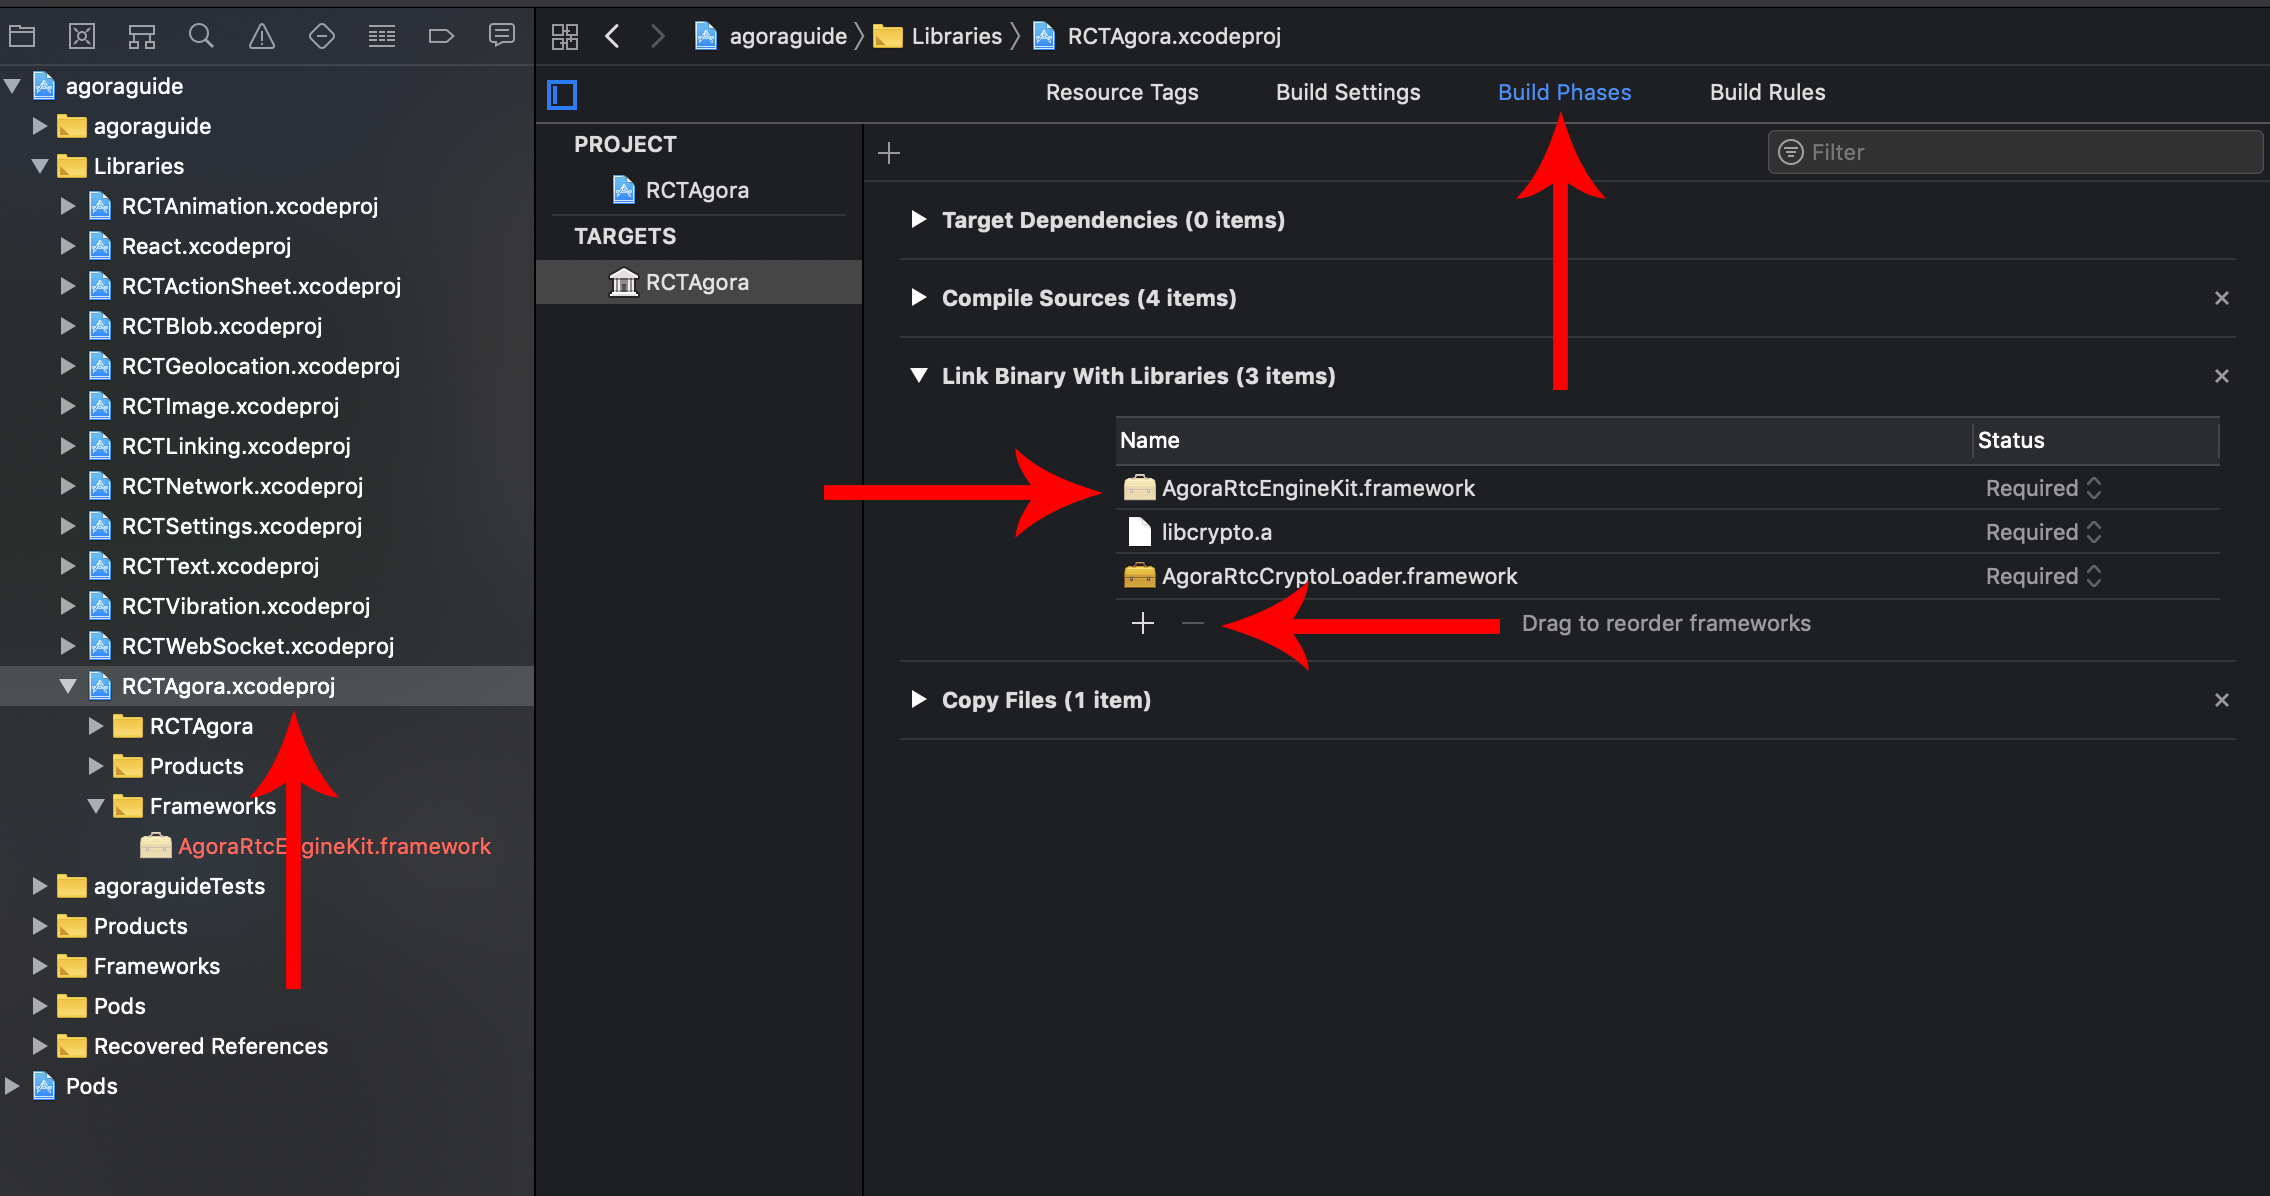The image size is (2270, 1196).
Task: Select the RCTAgora target building icon
Action: [x=624, y=283]
